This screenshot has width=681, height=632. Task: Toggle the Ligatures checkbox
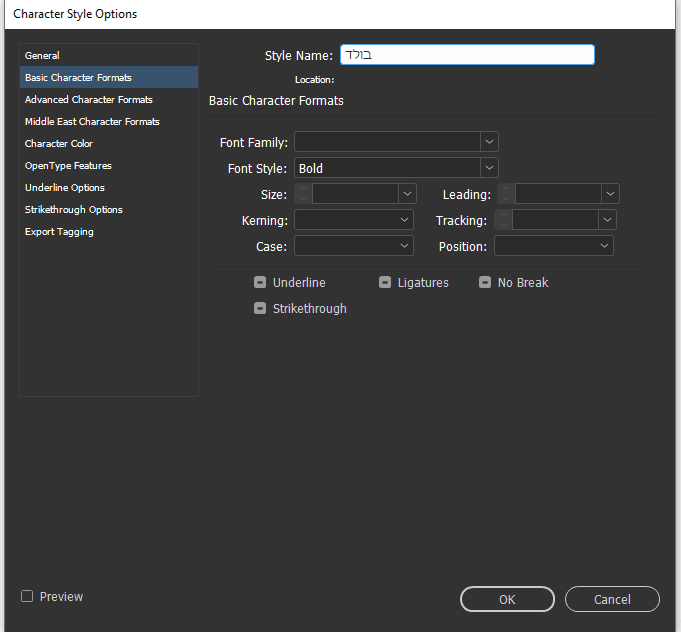pos(385,283)
